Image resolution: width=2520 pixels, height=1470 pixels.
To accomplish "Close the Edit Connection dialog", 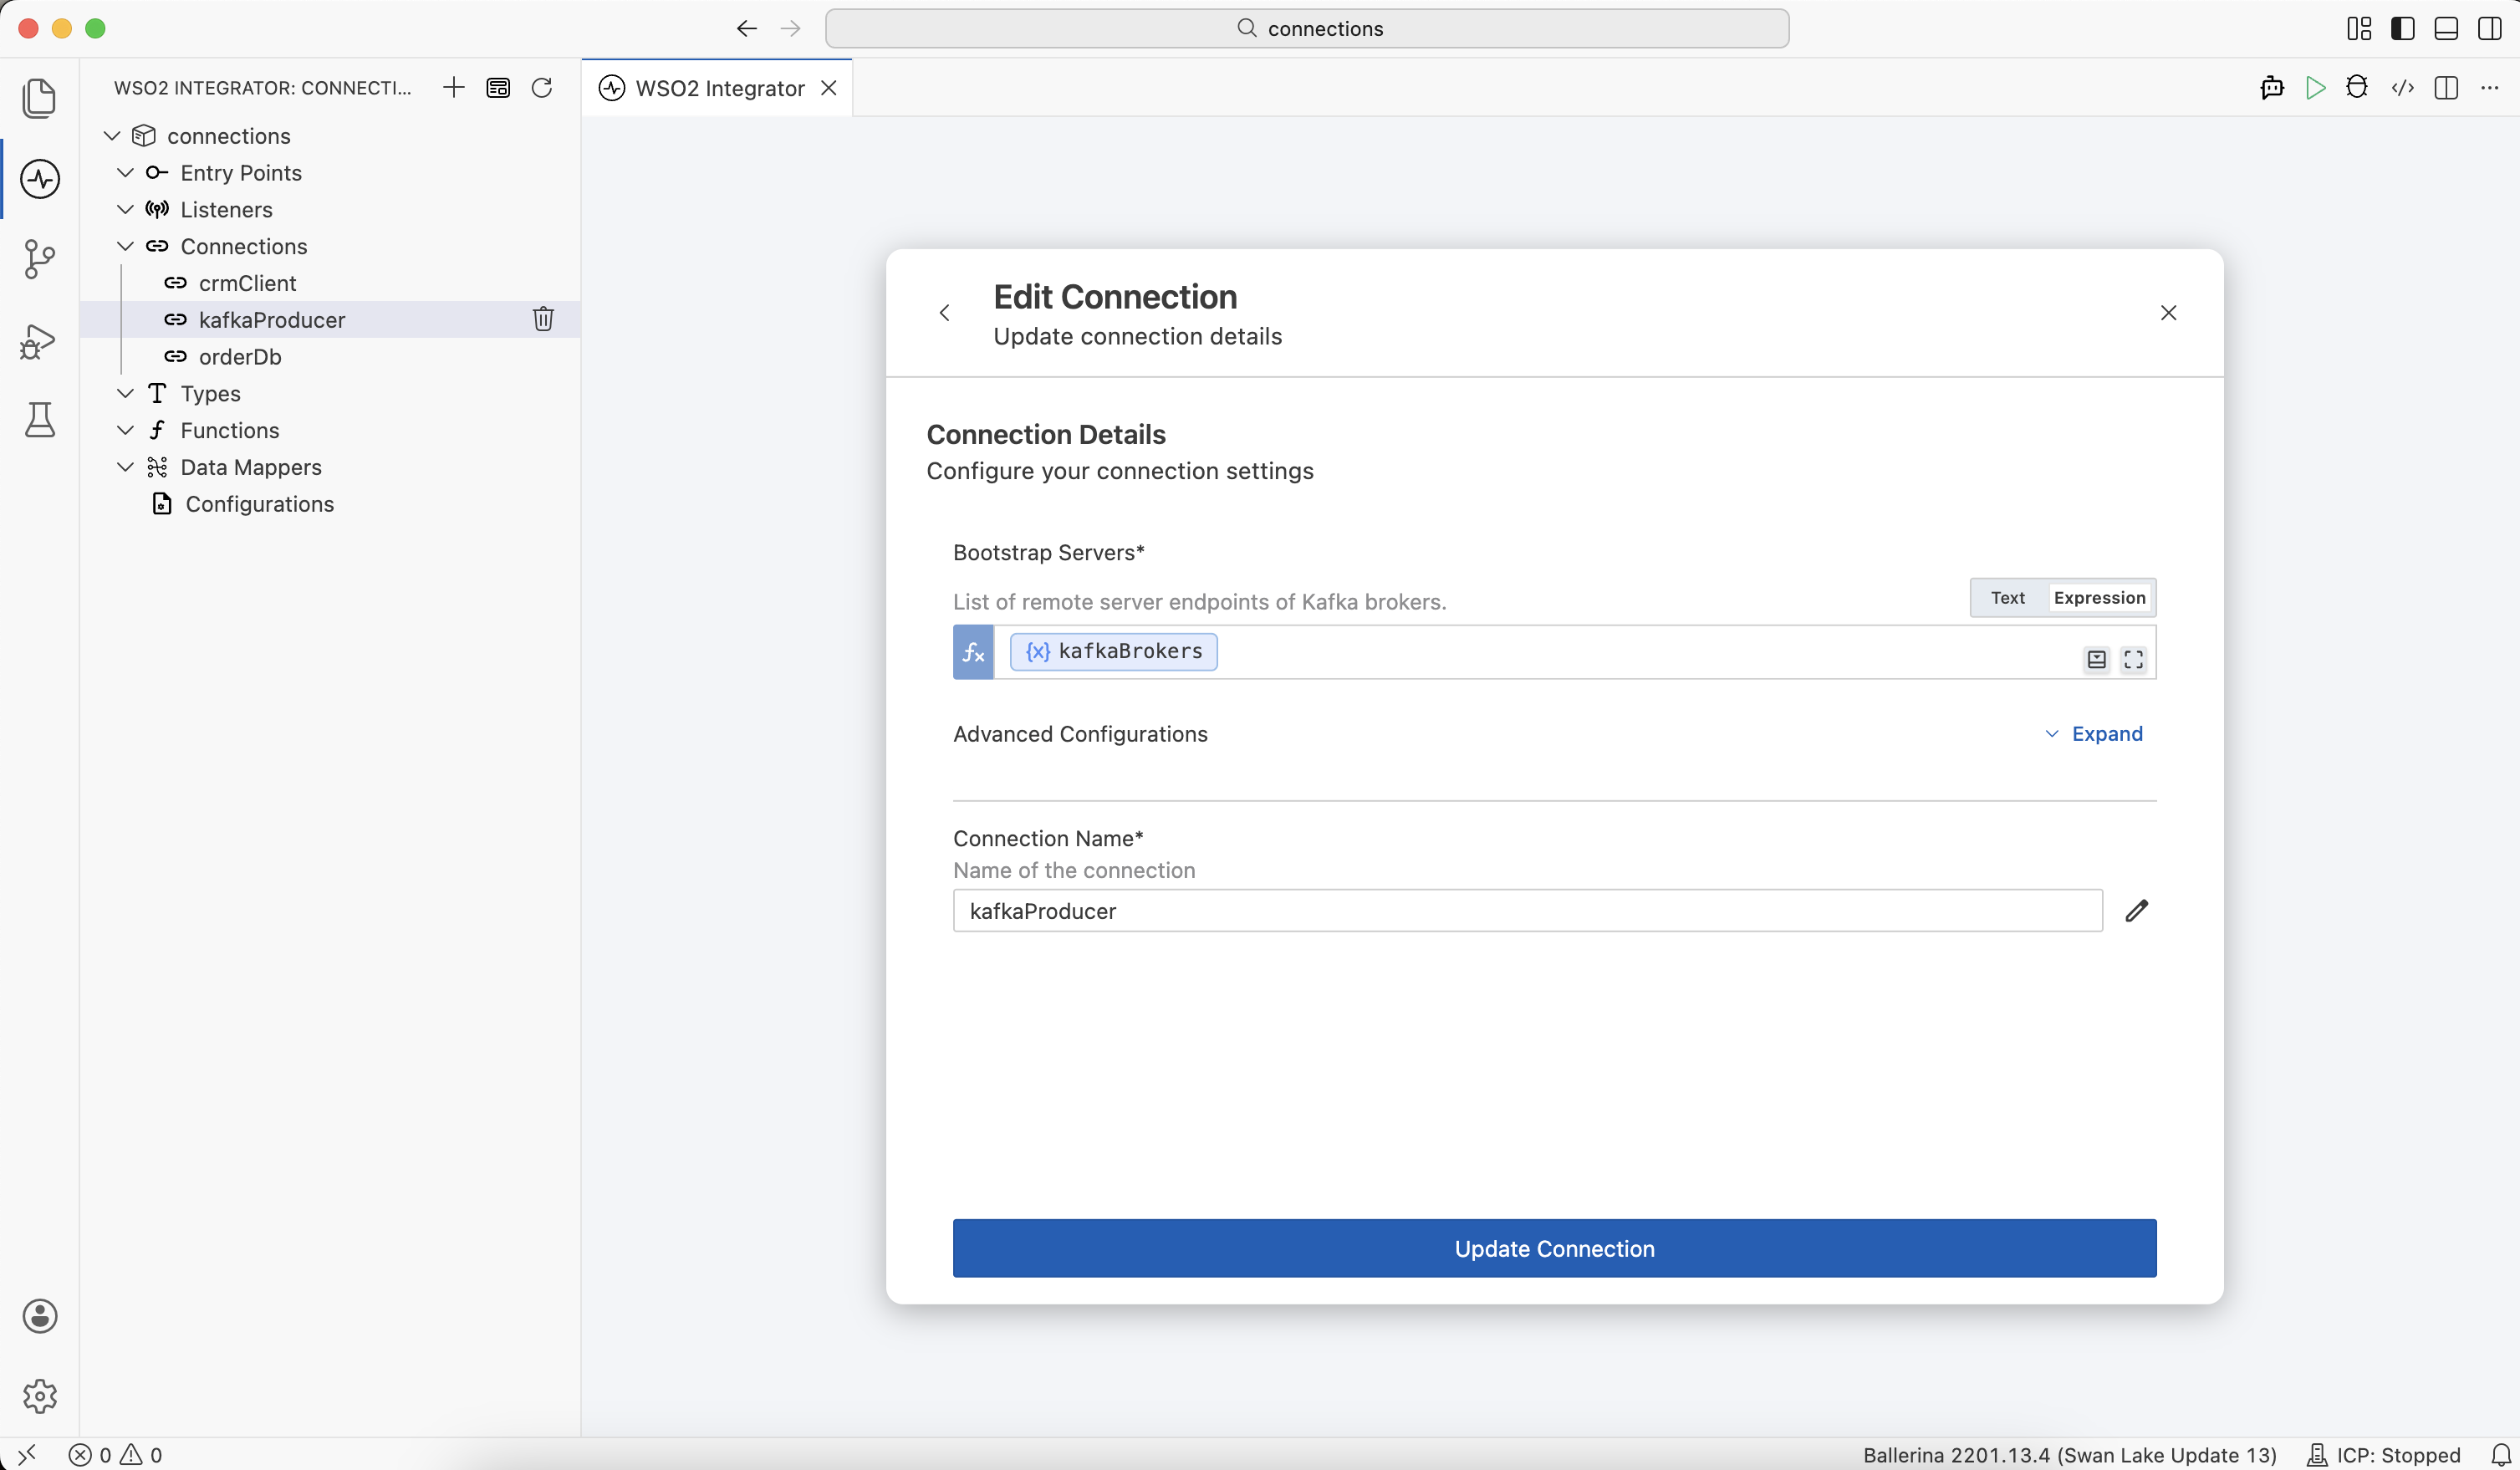I will pos(2168,313).
